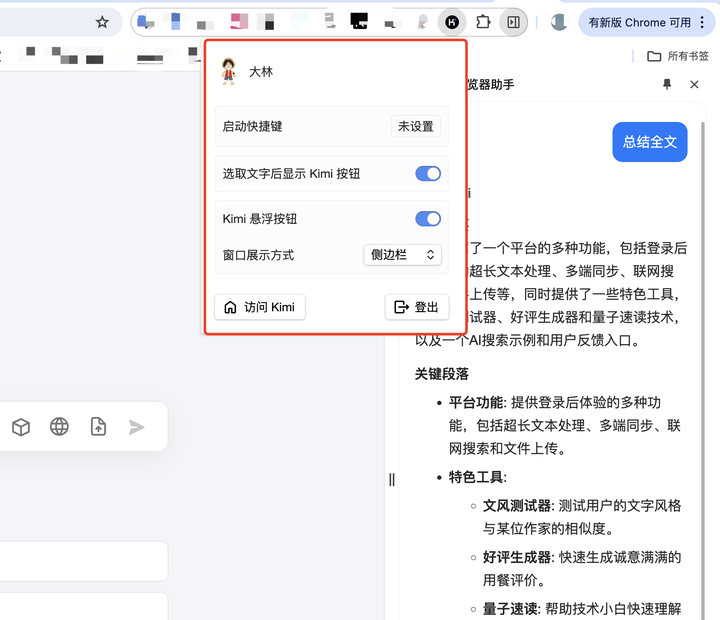
Task: Click the file upload icon
Action: [x=98, y=427]
